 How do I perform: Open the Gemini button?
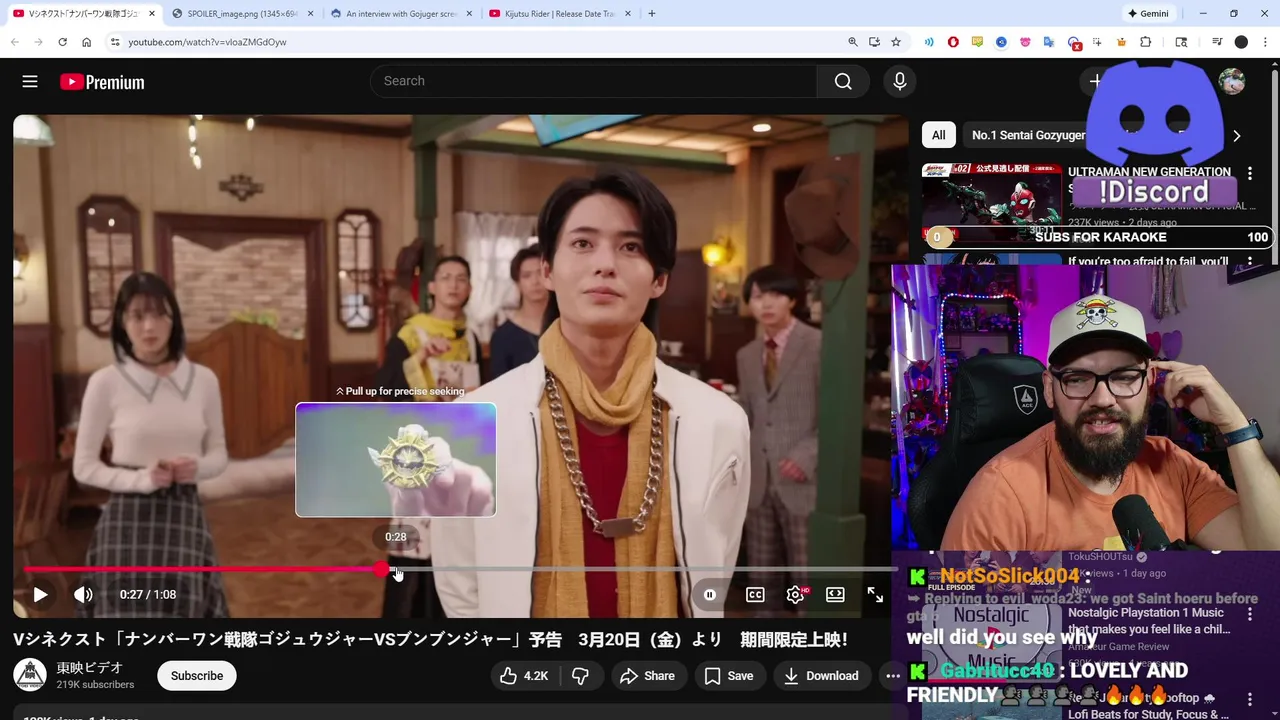[x=1148, y=14]
